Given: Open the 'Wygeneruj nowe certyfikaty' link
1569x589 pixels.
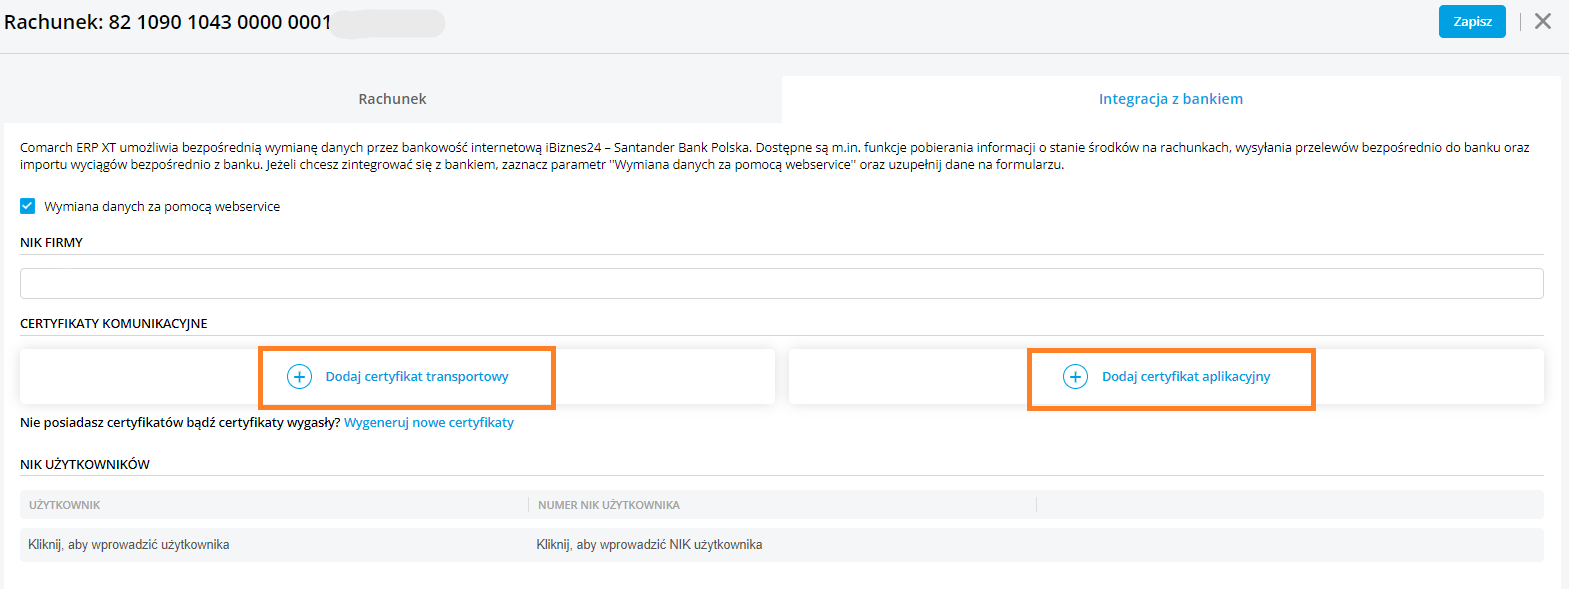Looking at the screenshot, I should pos(429,423).
